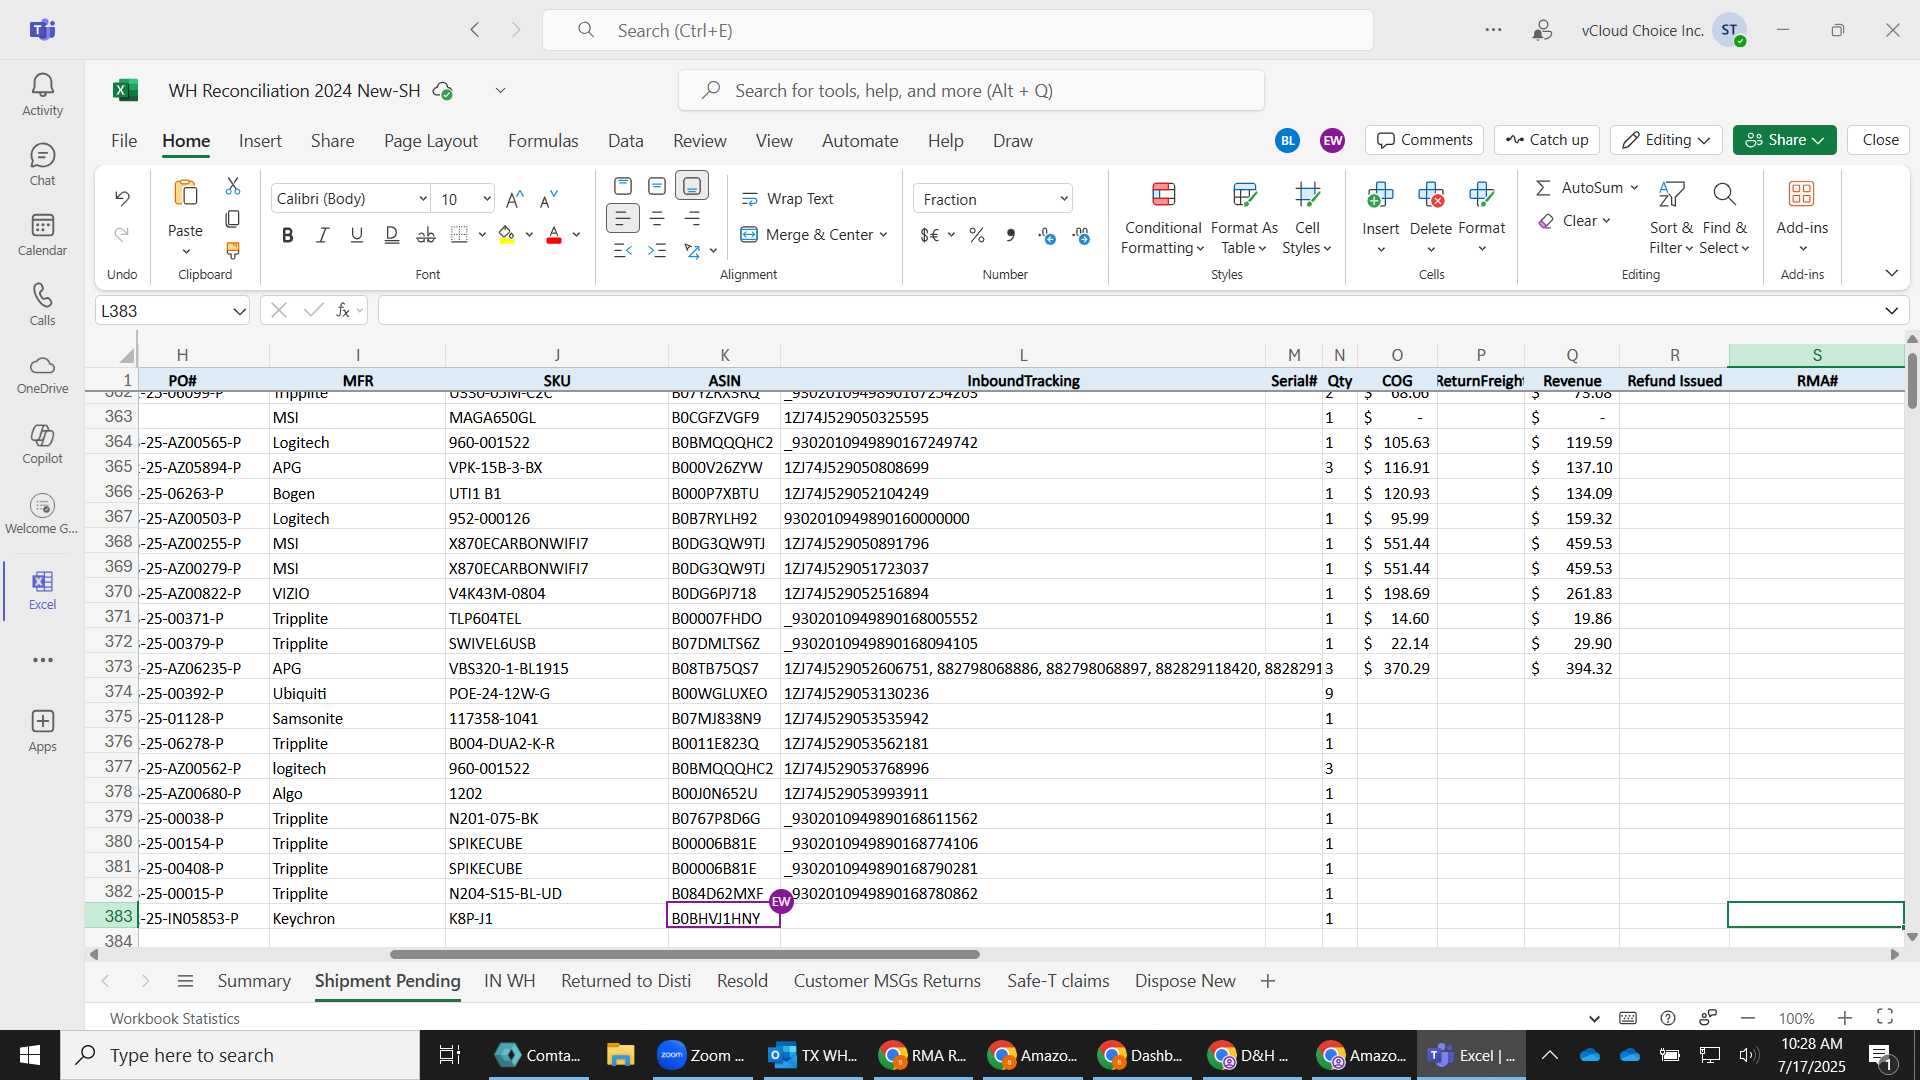Switch to the Safe-T claims sheet
1920x1080 pixels.
[x=1058, y=981]
